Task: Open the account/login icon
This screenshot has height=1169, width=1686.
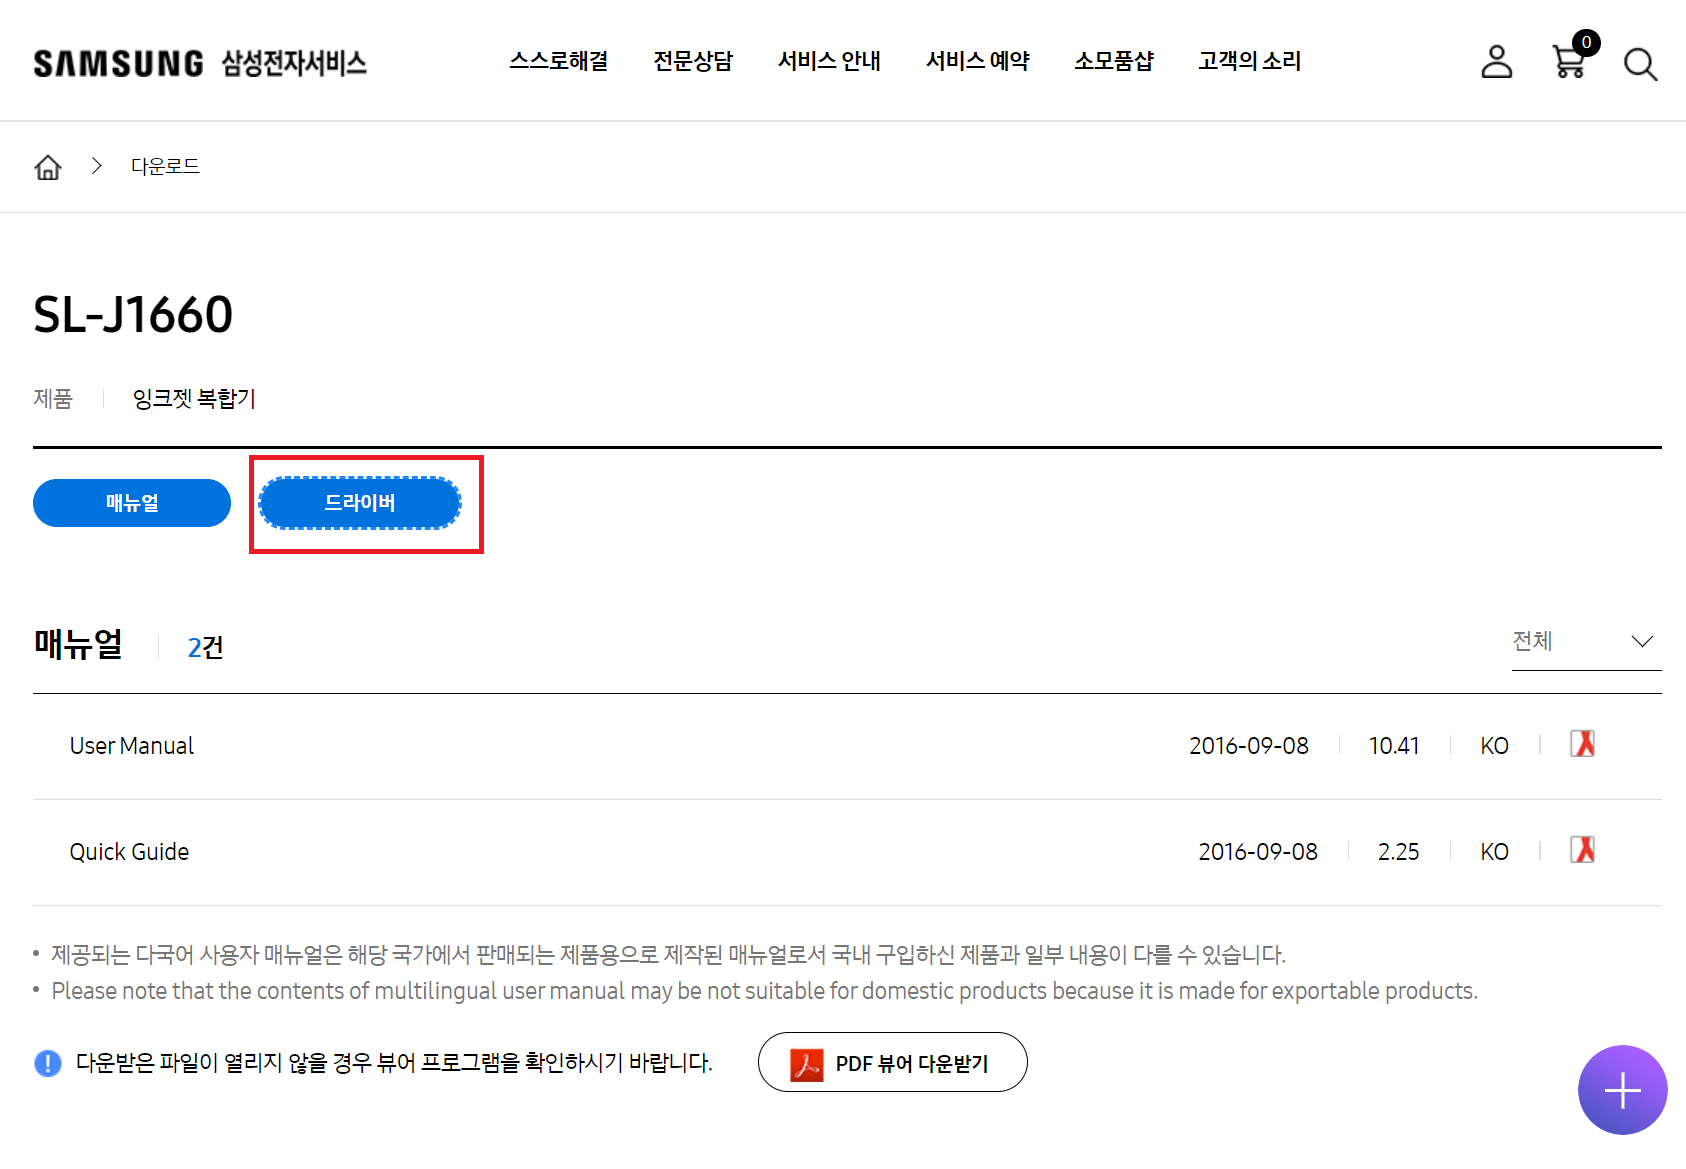Action: pyautogui.click(x=1496, y=63)
